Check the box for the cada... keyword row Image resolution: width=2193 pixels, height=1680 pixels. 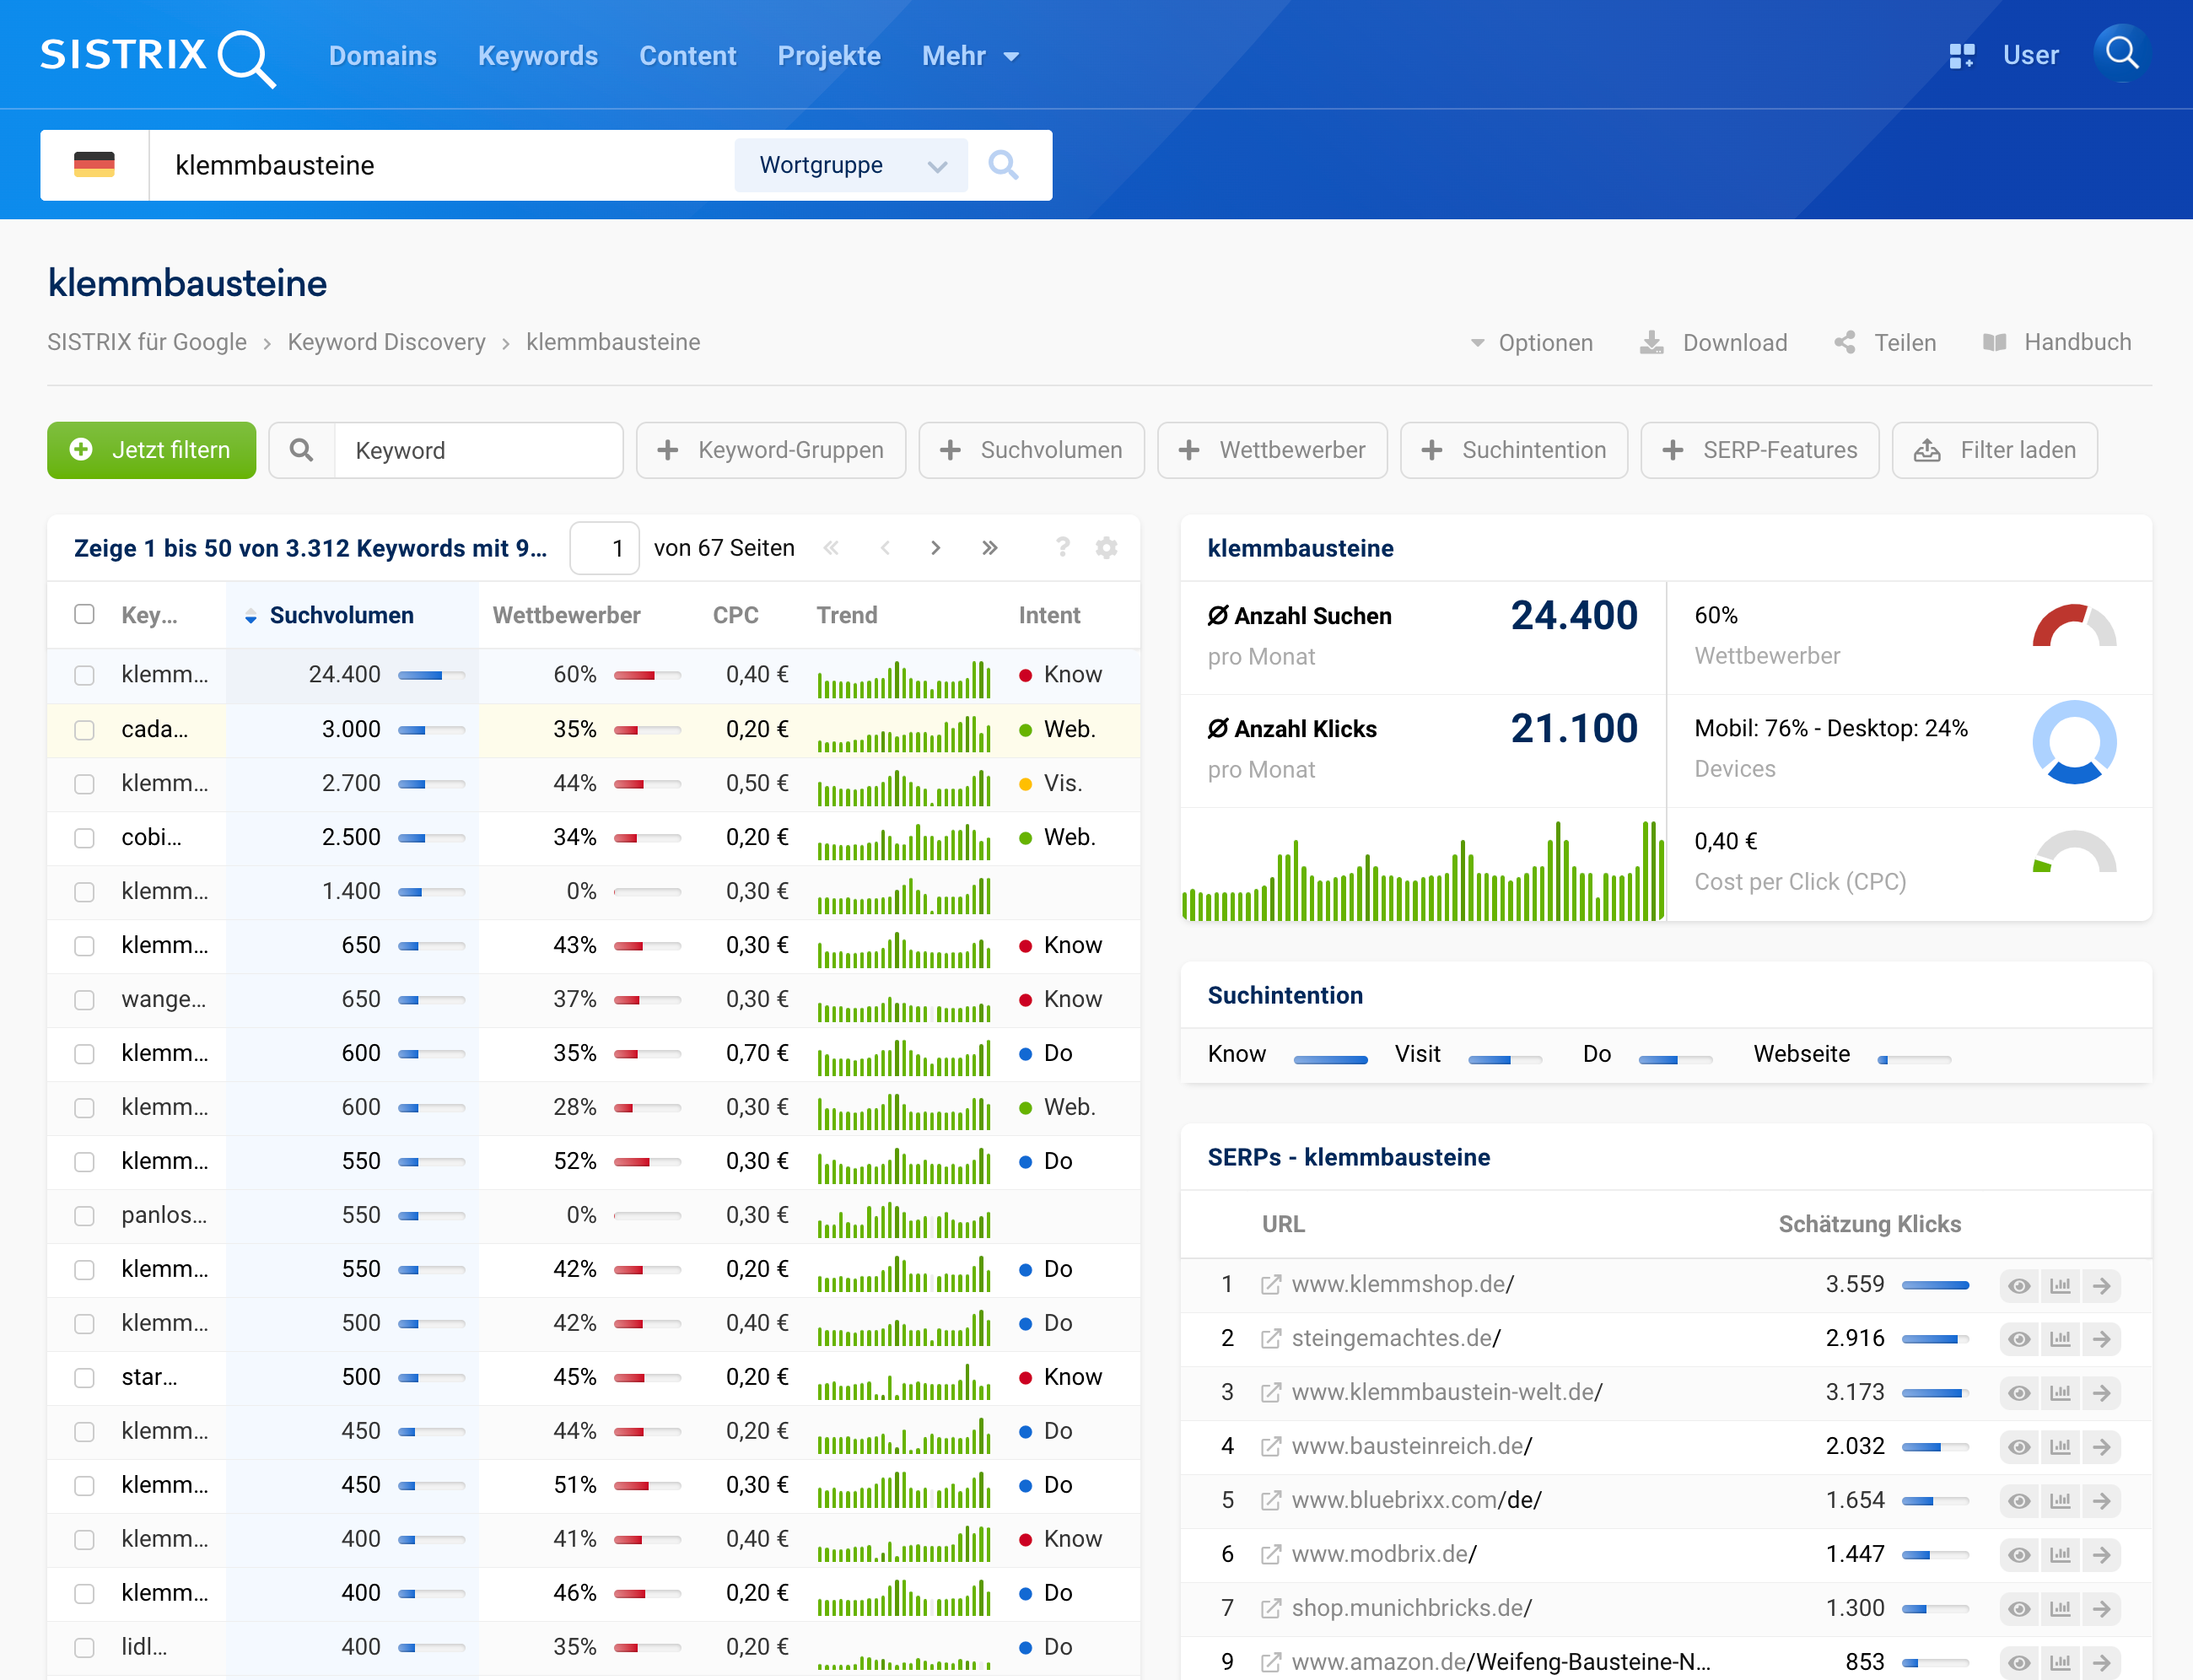click(84, 730)
